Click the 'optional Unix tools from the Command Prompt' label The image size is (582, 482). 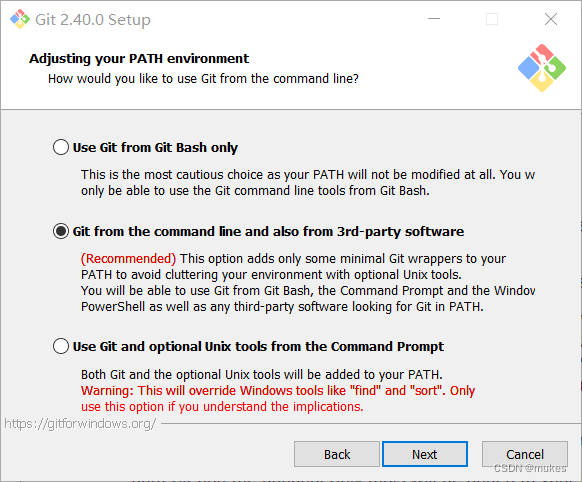258,347
